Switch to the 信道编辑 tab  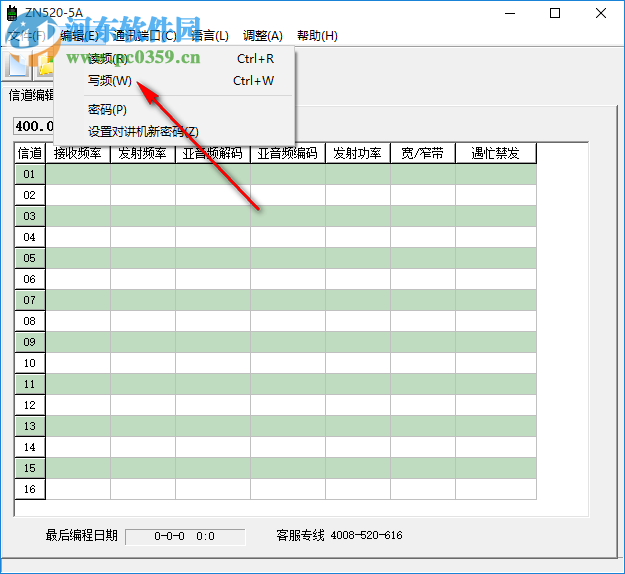pyautogui.click(x=31, y=95)
